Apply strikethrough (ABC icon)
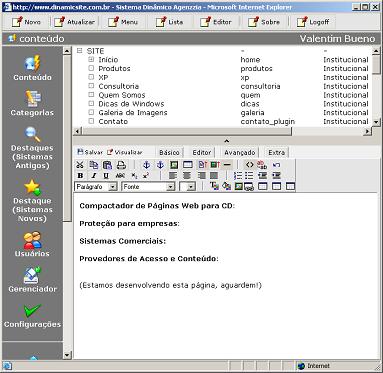The width and height of the screenshot is (383, 373). 120,176
